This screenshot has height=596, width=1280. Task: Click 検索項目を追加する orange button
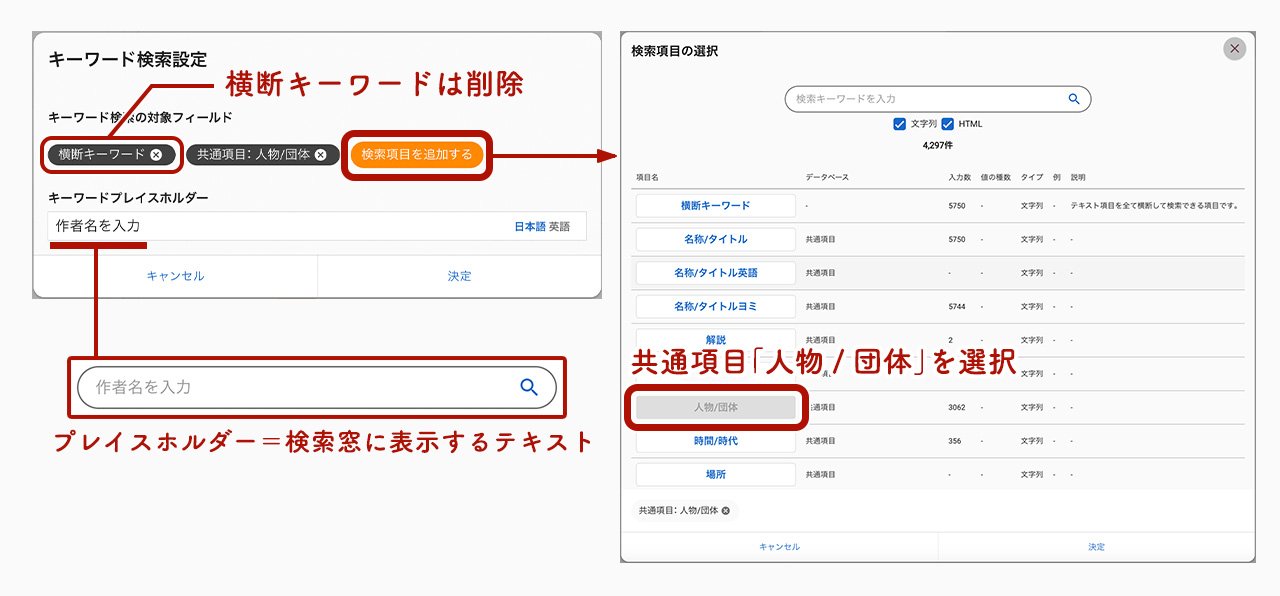(417, 155)
